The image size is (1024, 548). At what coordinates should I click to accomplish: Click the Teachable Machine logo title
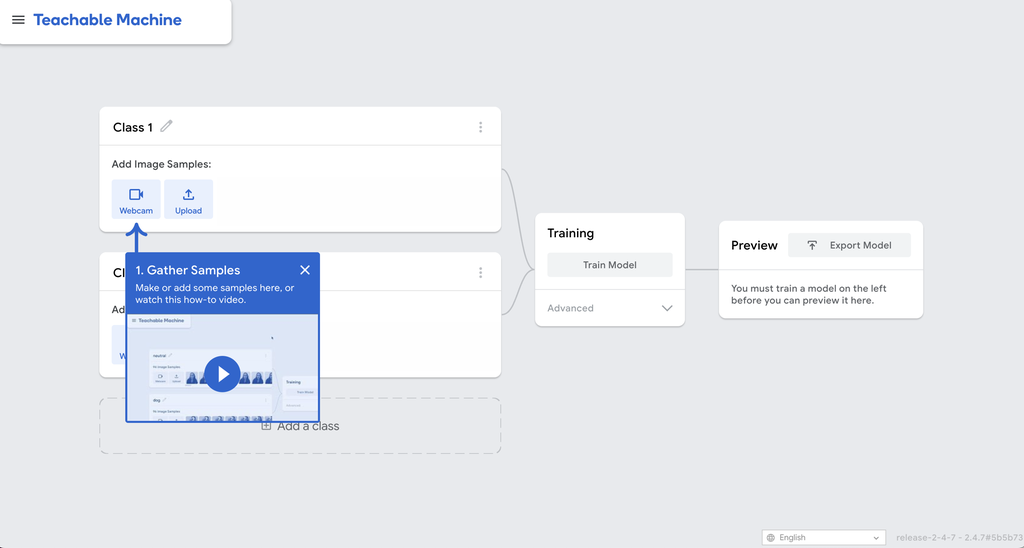click(x=107, y=20)
